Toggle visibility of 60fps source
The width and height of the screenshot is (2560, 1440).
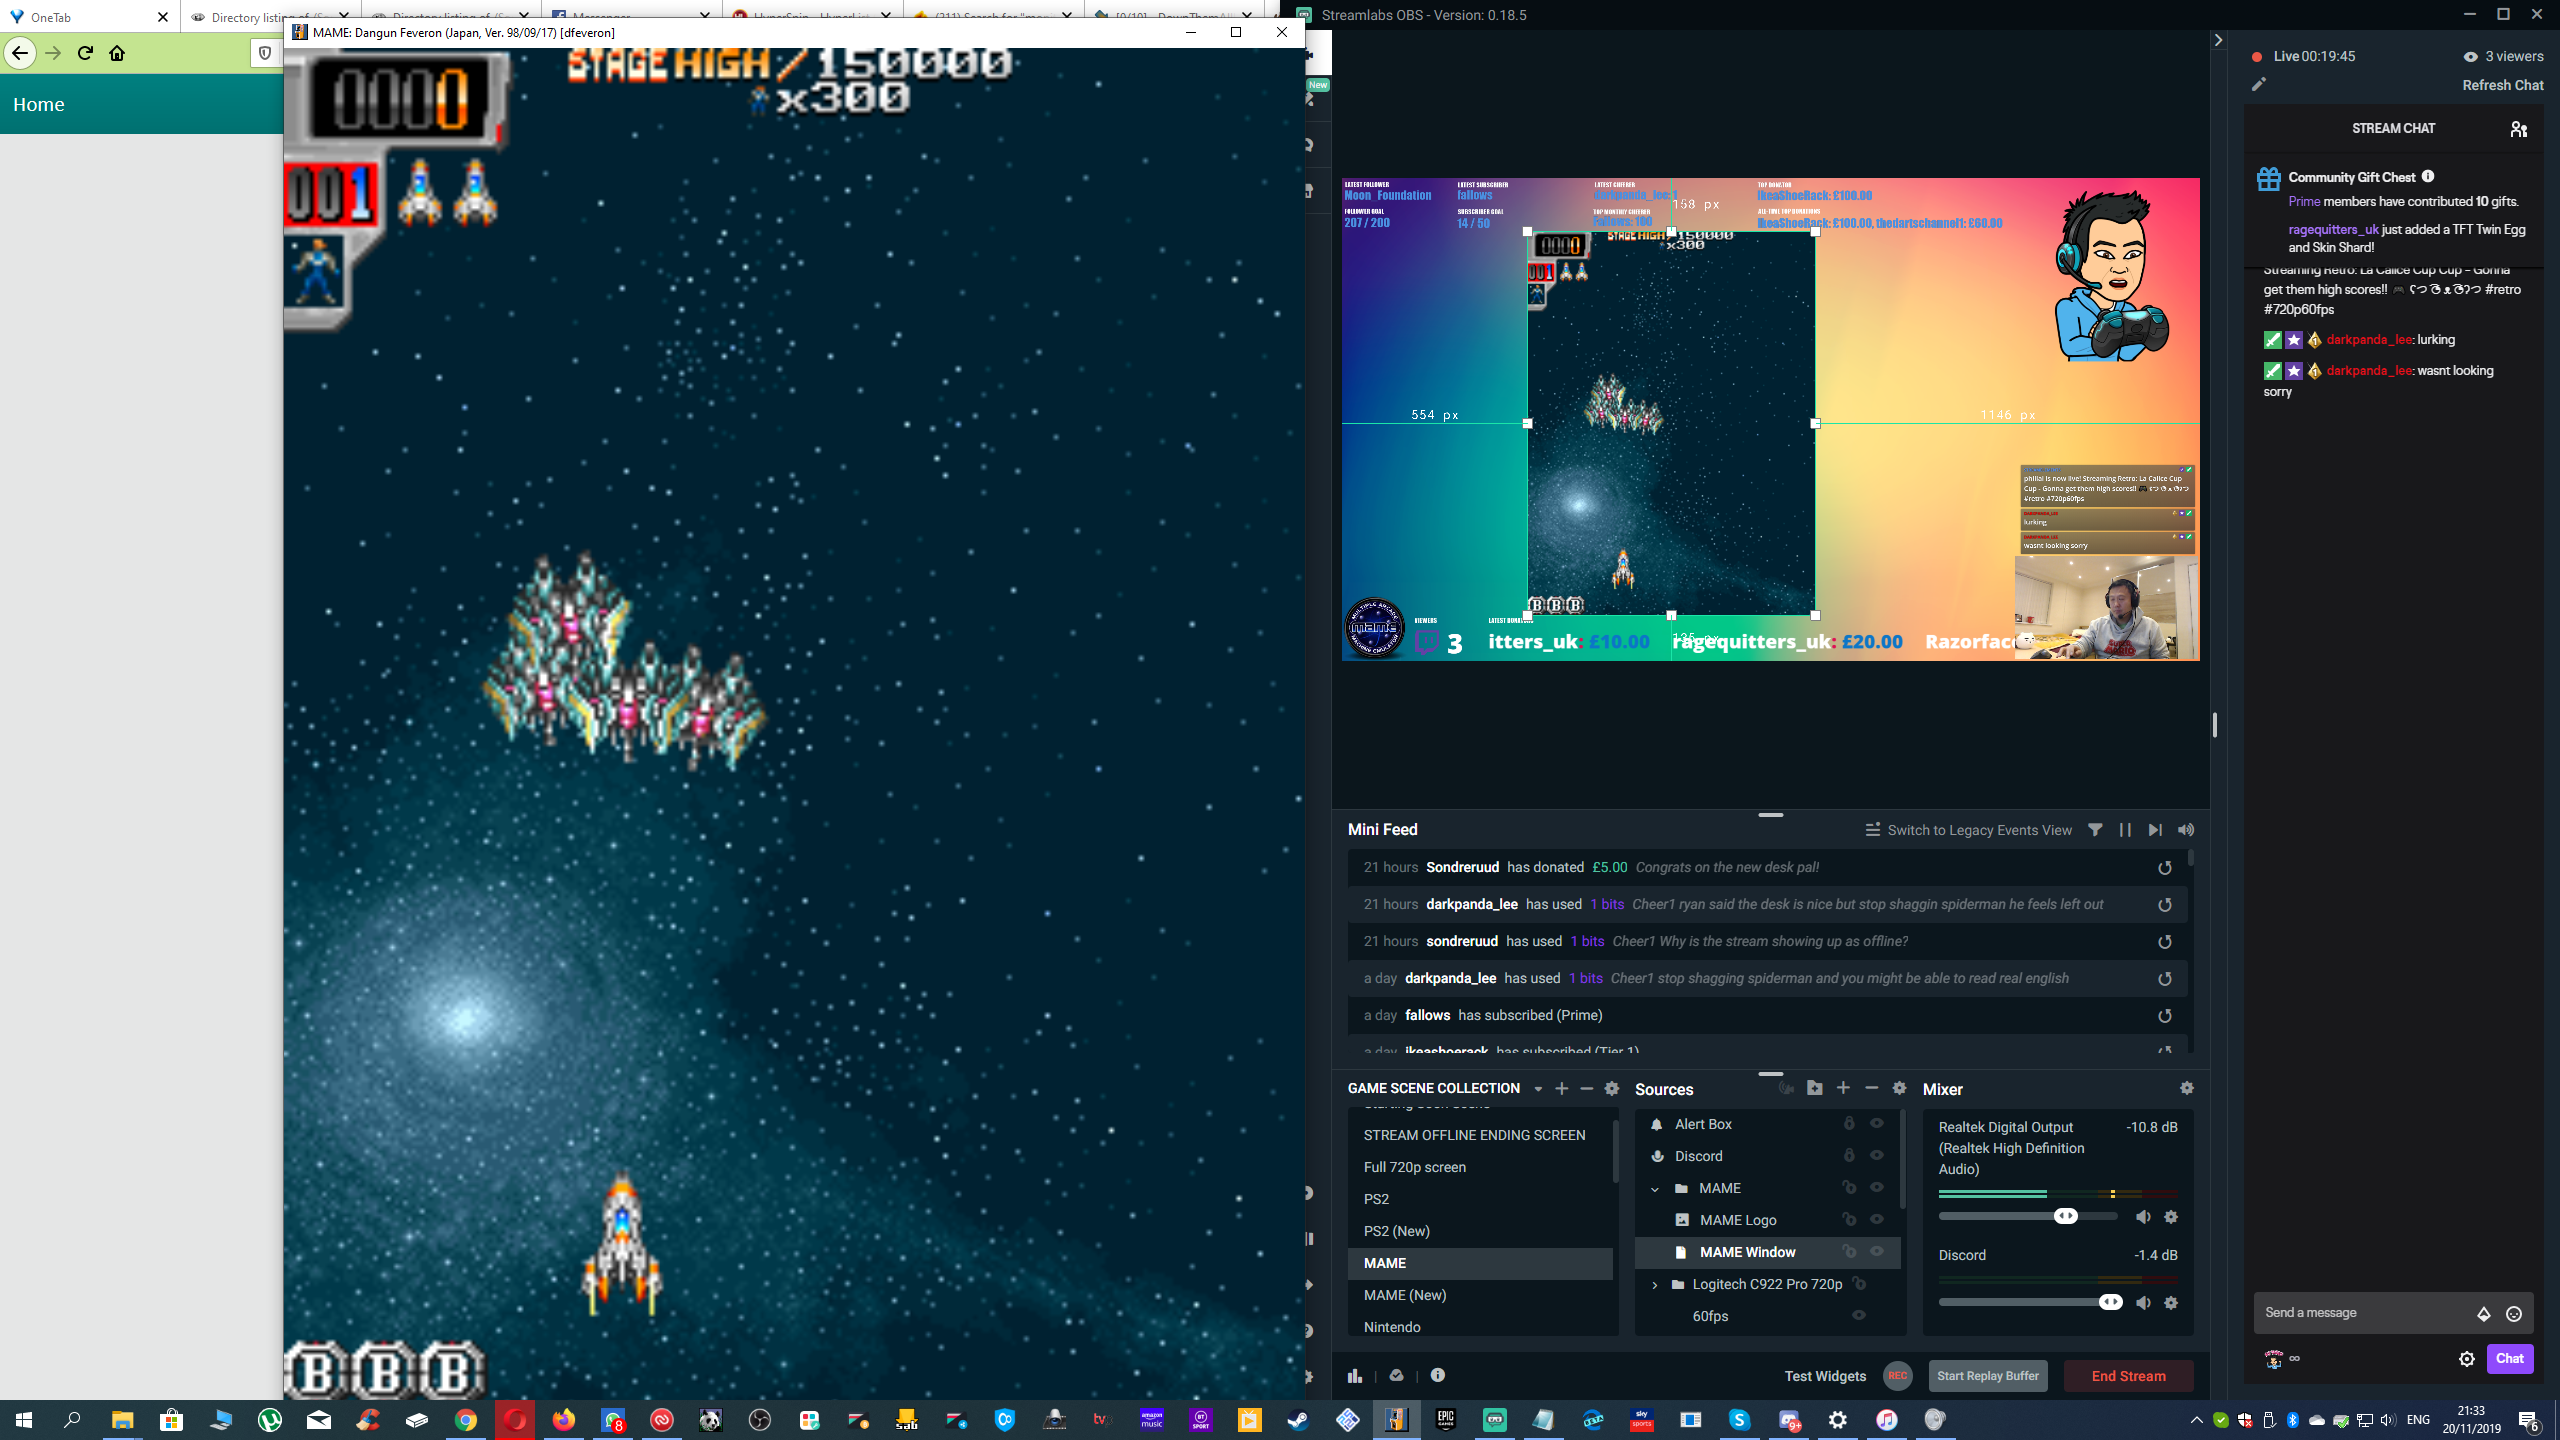(x=1859, y=1316)
